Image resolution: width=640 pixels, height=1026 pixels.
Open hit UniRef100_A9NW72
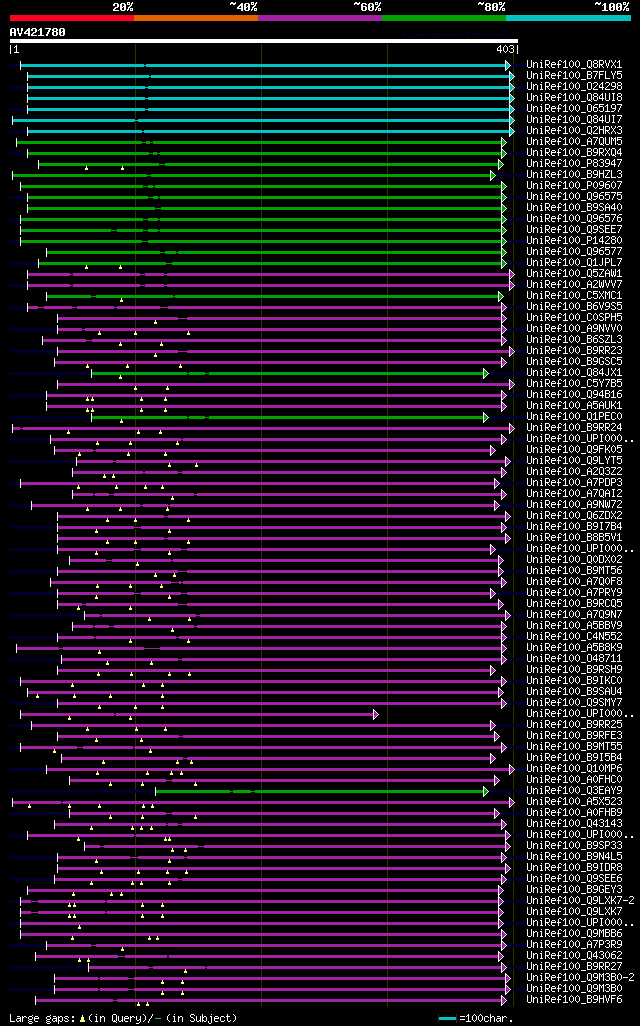(x=574, y=504)
